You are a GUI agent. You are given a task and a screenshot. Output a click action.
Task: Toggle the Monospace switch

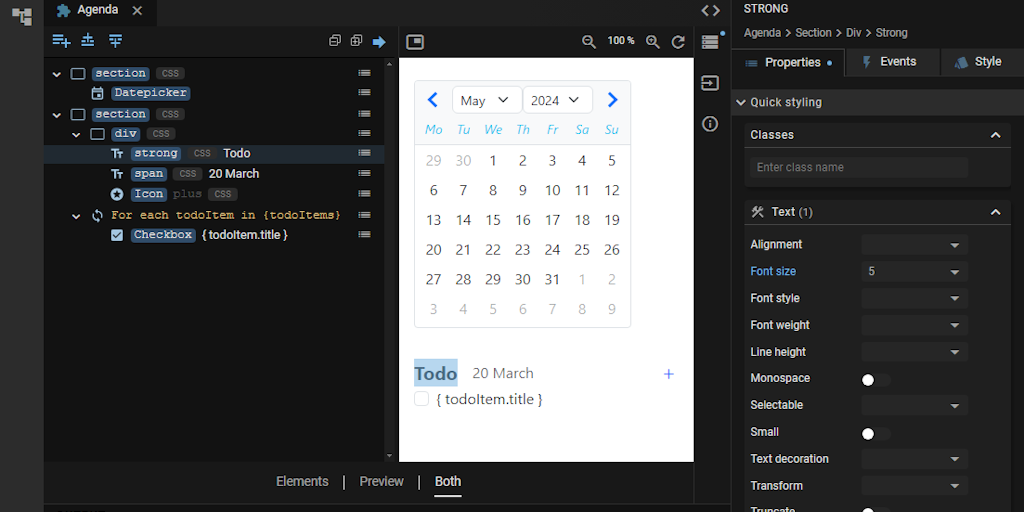pyautogui.click(x=875, y=379)
